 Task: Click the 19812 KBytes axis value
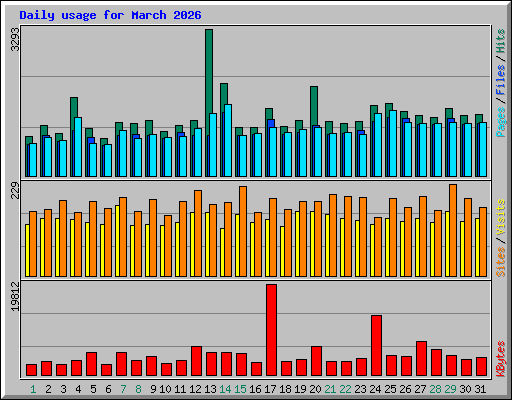[x=15, y=297]
